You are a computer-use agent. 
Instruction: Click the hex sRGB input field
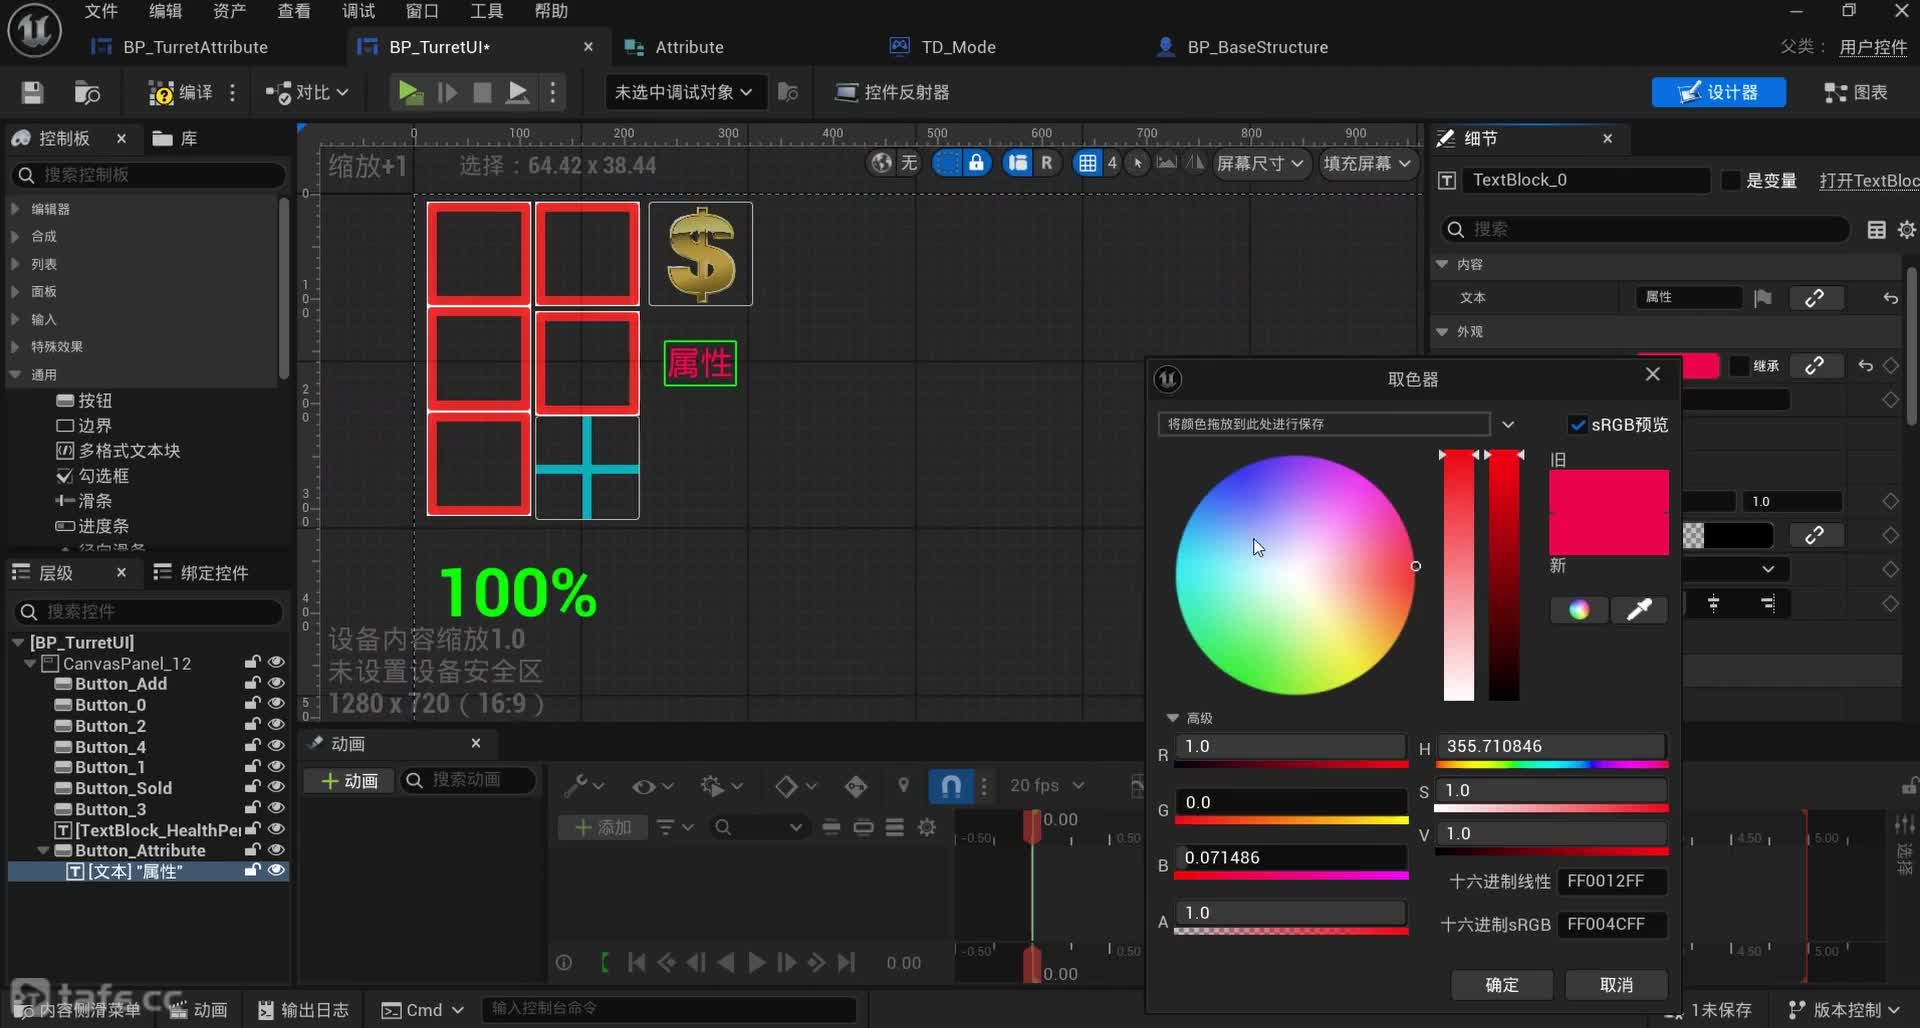click(x=1611, y=924)
